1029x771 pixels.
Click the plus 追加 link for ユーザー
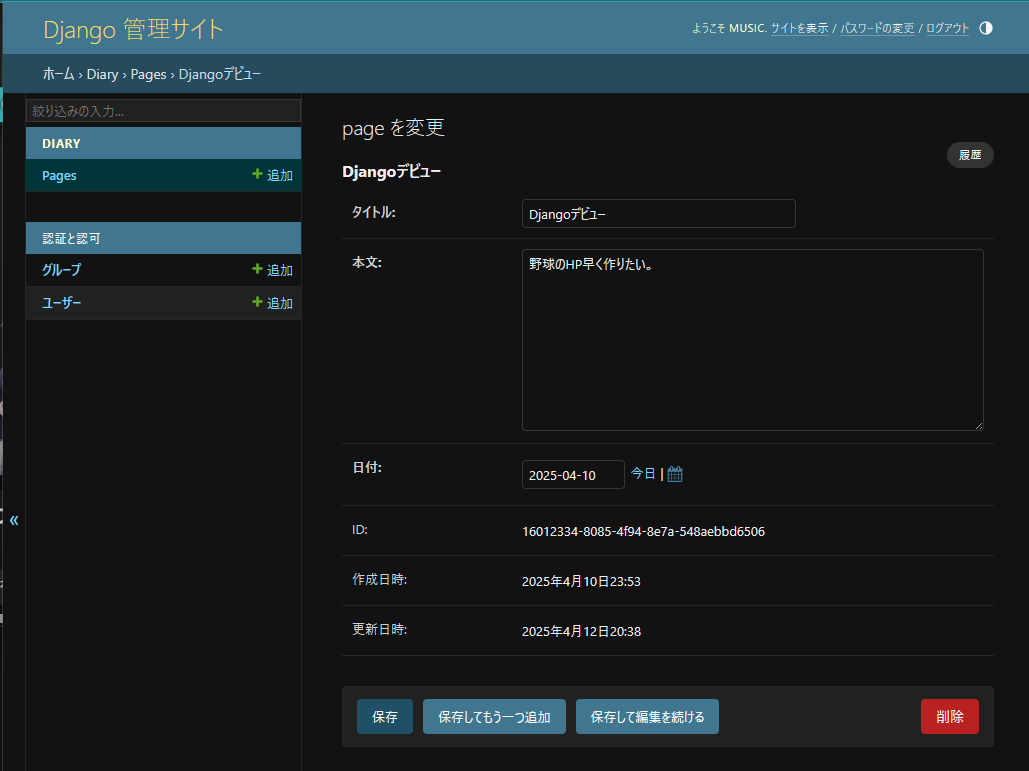(272, 302)
